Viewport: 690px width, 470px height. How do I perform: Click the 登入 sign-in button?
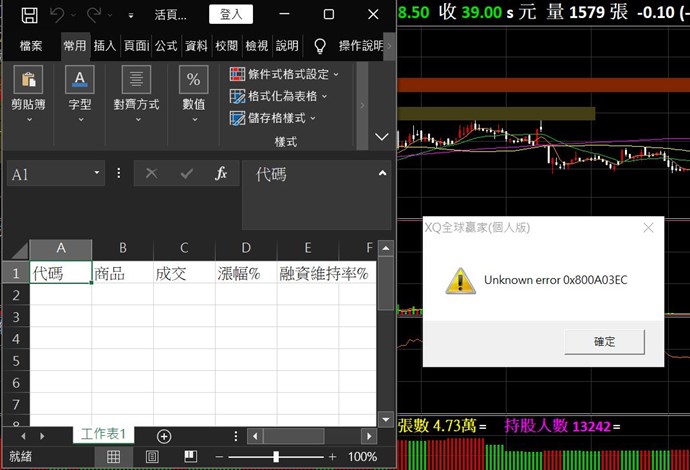click(x=231, y=15)
